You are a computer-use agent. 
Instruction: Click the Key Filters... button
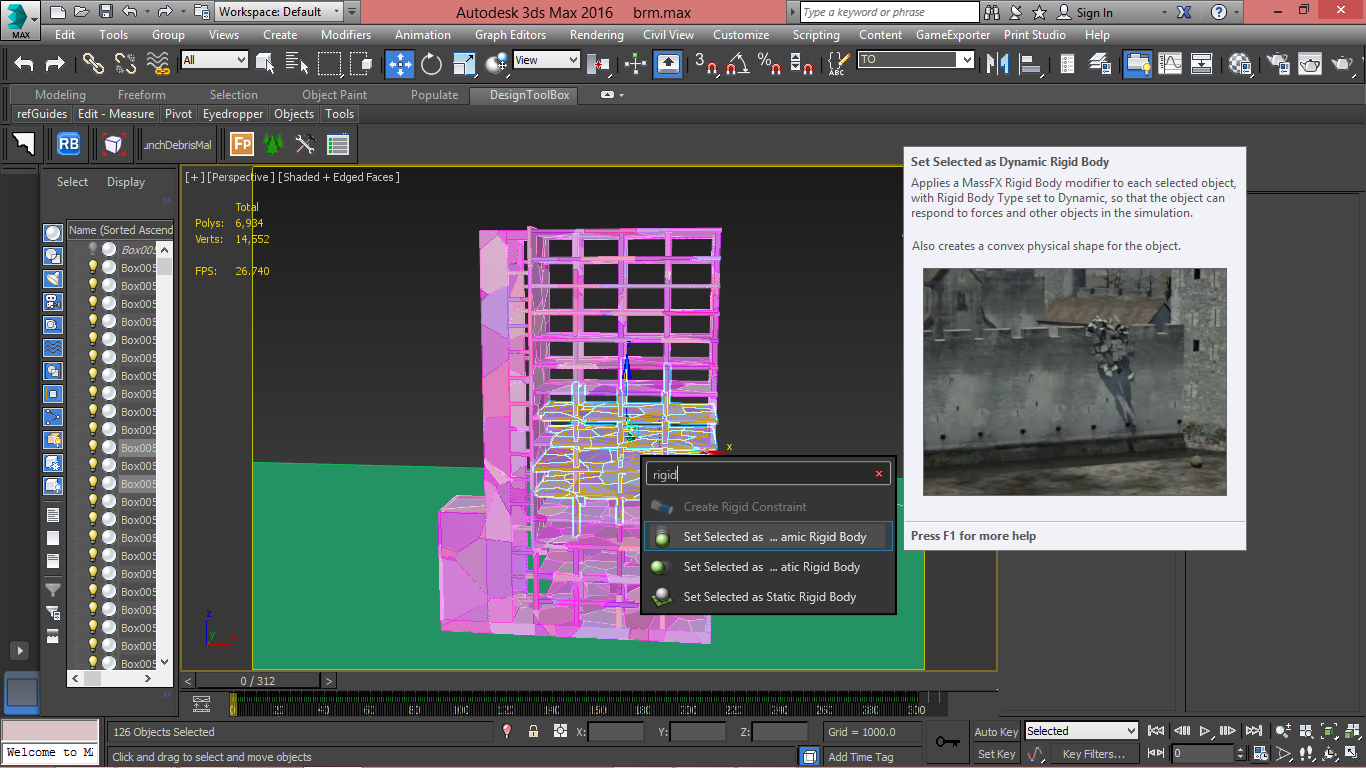(1094, 754)
